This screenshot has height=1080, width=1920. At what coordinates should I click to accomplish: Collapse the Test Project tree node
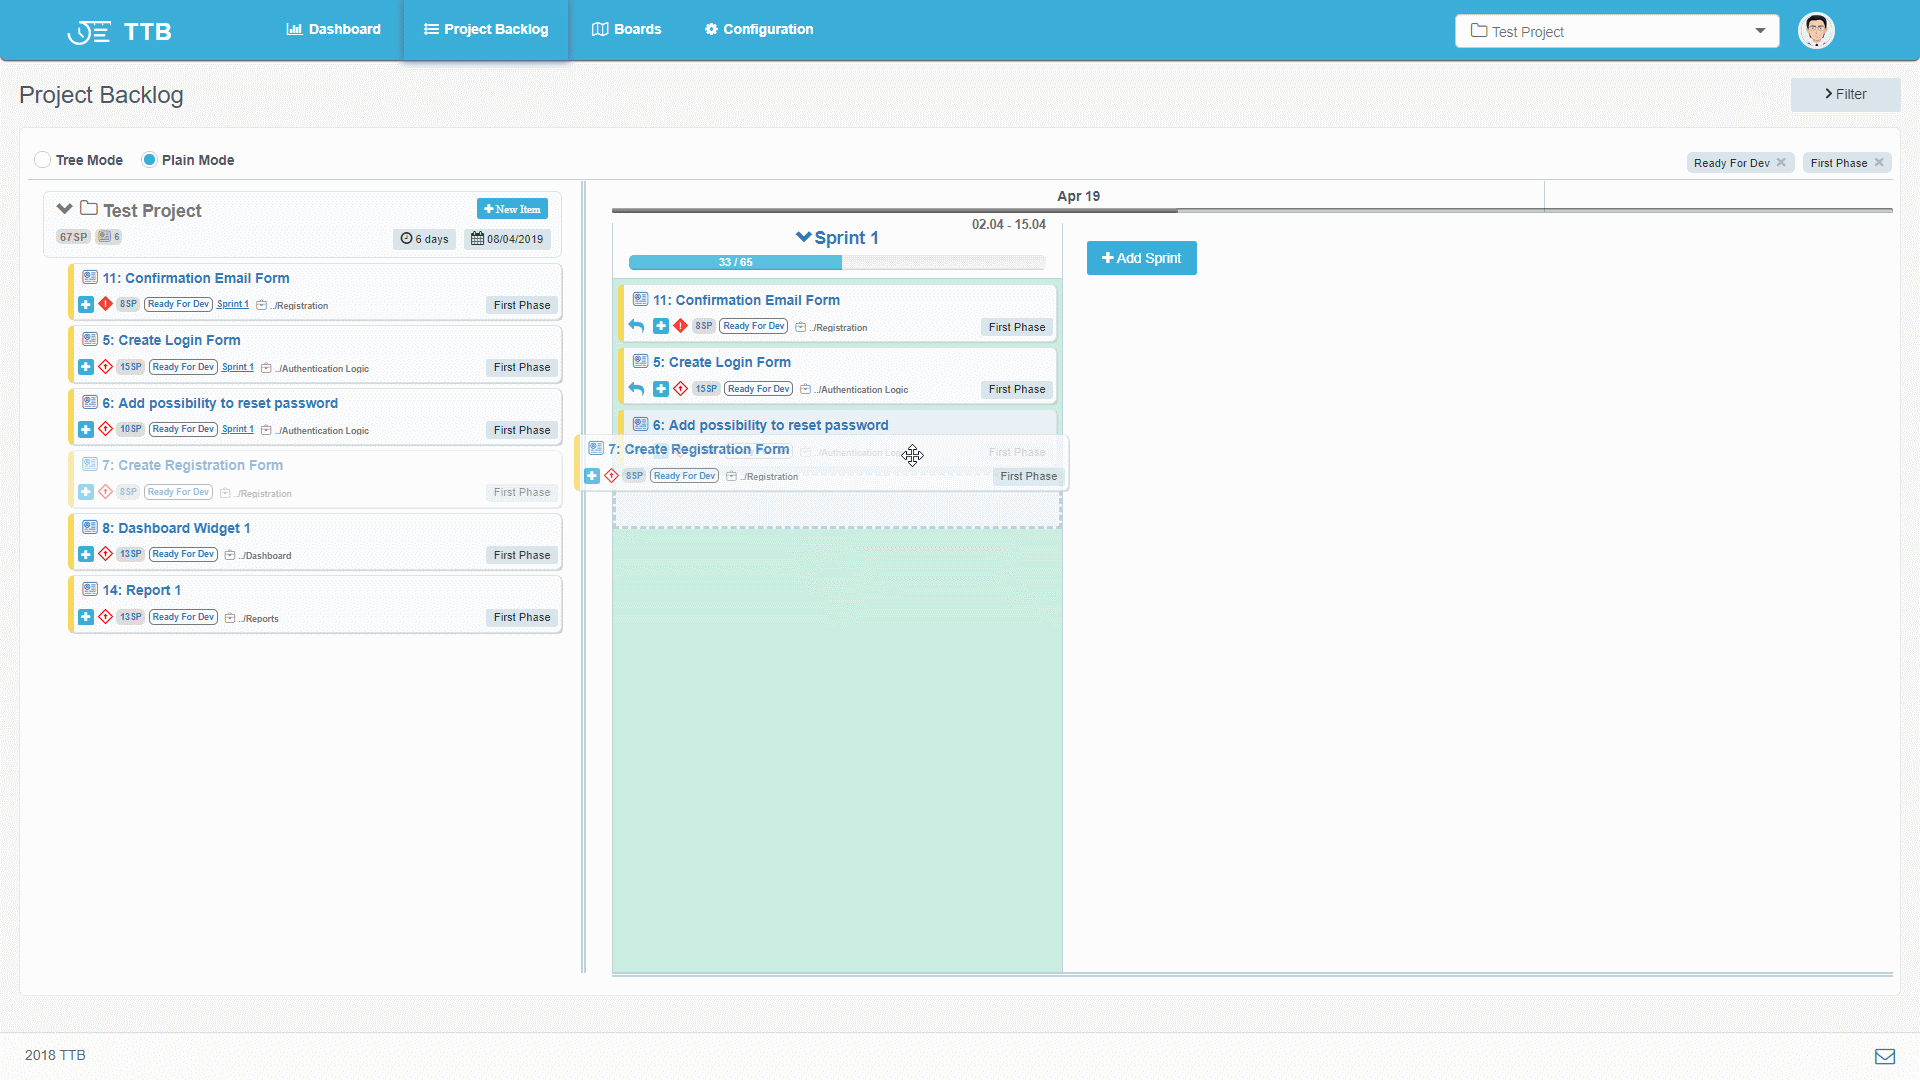tap(64, 209)
